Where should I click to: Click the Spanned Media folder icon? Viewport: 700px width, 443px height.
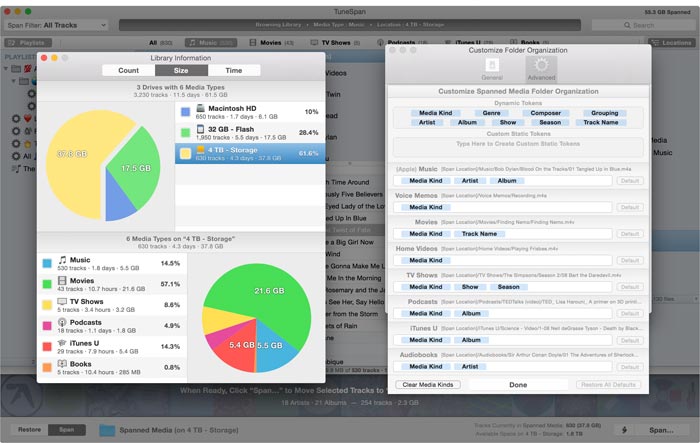107,430
